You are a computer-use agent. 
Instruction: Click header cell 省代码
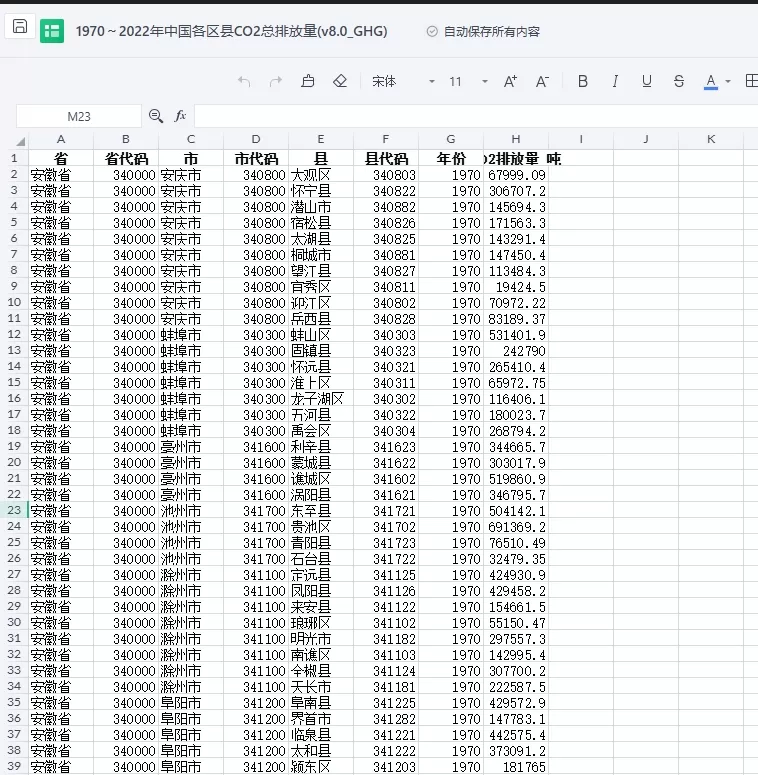tap(126, 159)
